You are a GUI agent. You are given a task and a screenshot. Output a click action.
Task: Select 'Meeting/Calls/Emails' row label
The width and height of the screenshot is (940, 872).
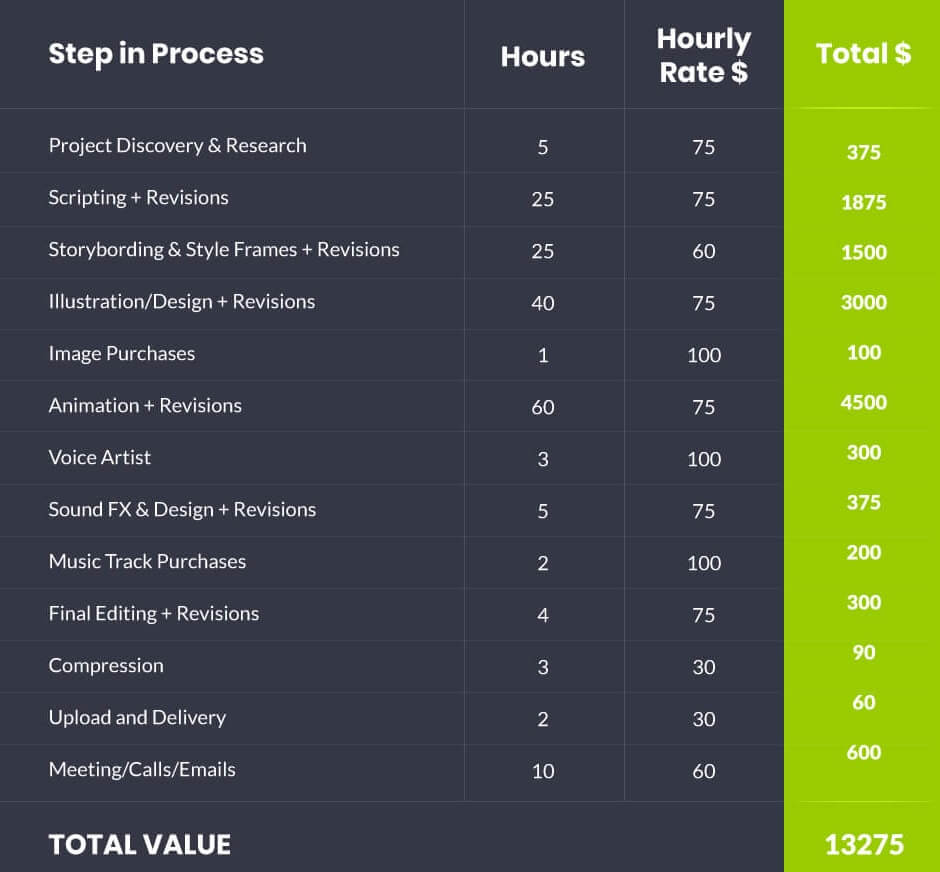click(142, 770)
